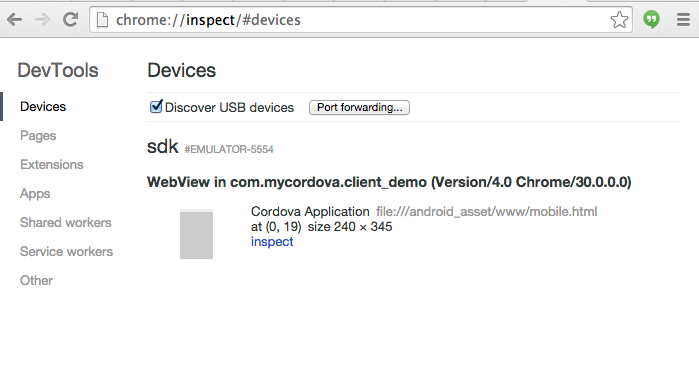Switch to the Pages section
699x365 pixels.
(x=38, y=135)
